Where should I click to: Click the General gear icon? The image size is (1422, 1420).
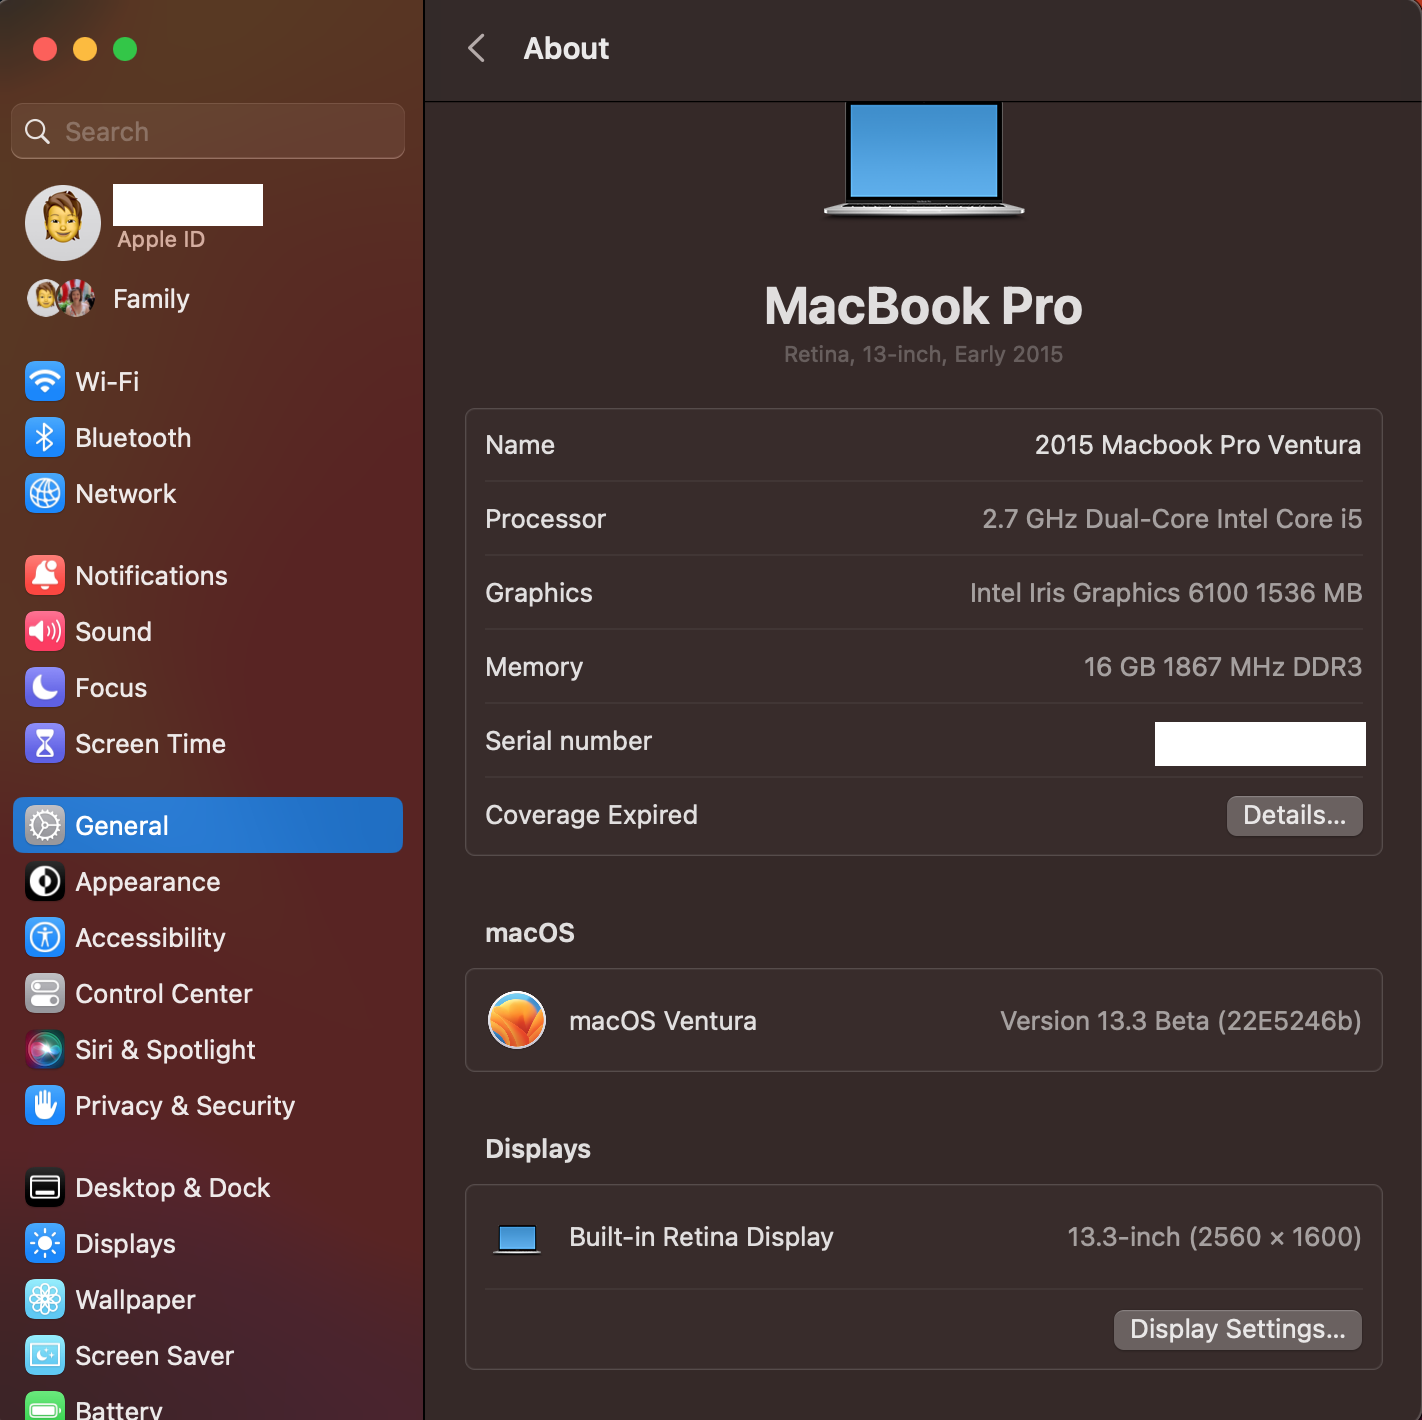[45, 826]
